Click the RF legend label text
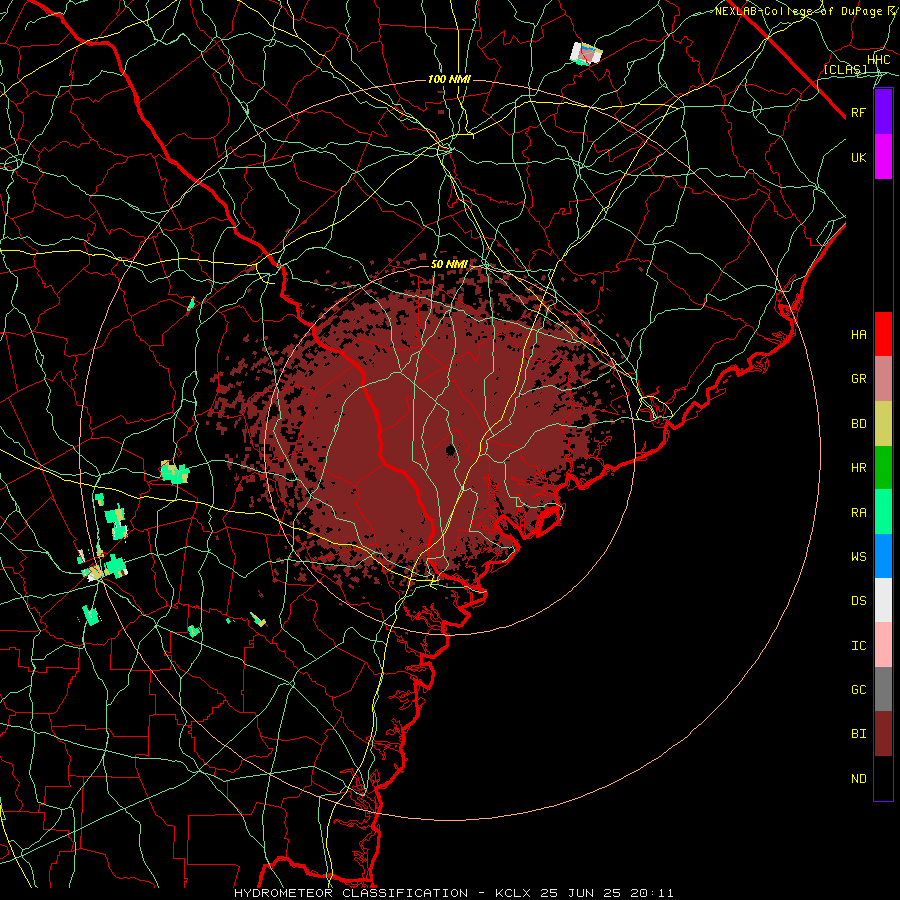This screenshot has height=900, width=900. [859, 112]
